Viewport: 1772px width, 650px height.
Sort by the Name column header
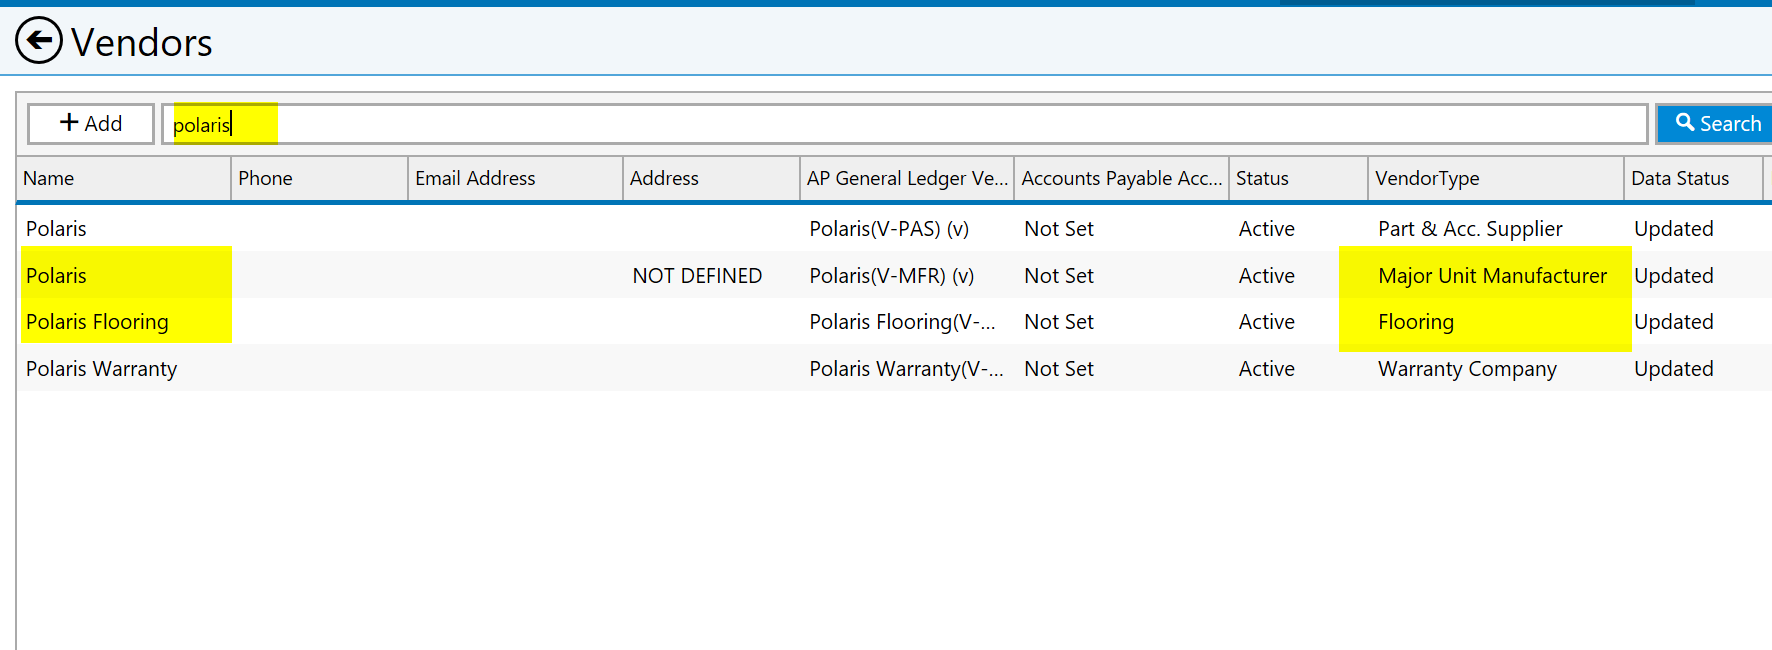[x=125, y=179]
